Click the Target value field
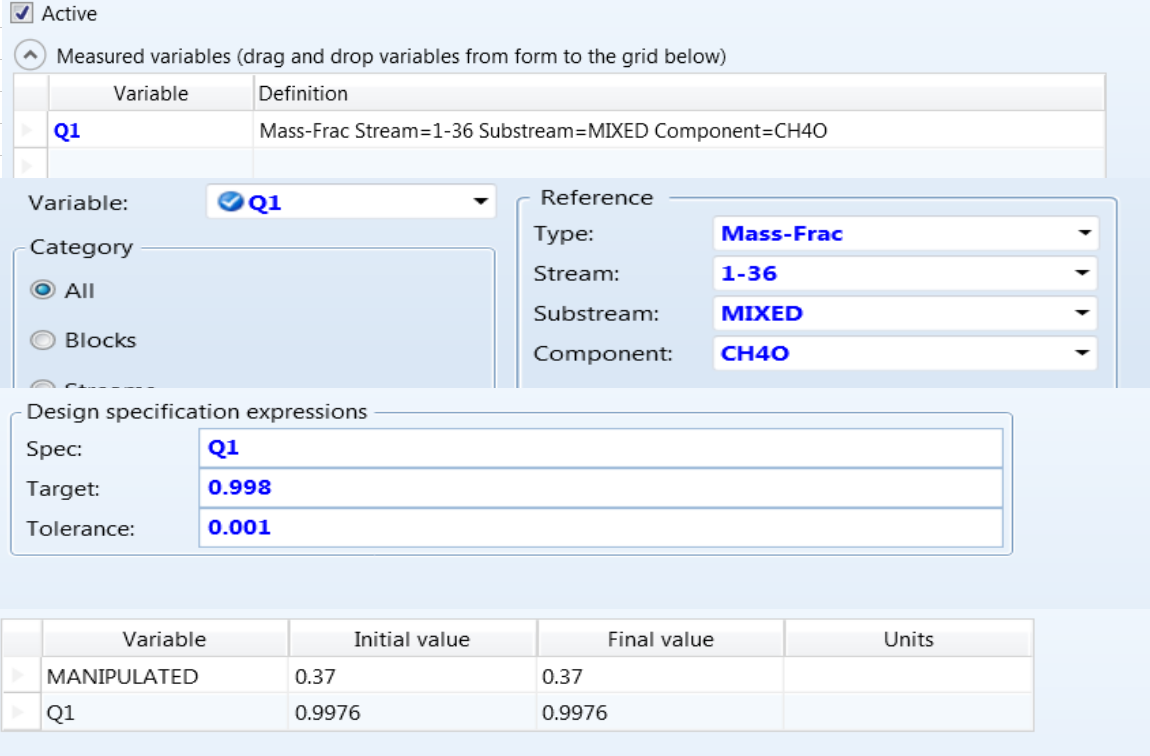Image resolution: width=1150 pixels, height=756 pixels. tap(600, 488)
